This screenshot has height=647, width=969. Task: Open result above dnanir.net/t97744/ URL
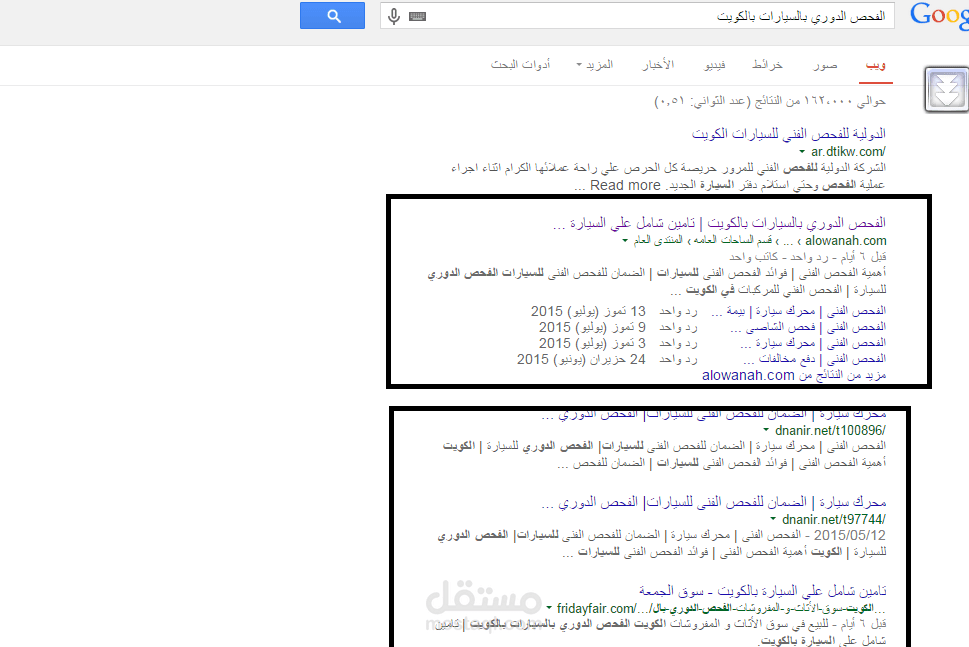(714, 502)
